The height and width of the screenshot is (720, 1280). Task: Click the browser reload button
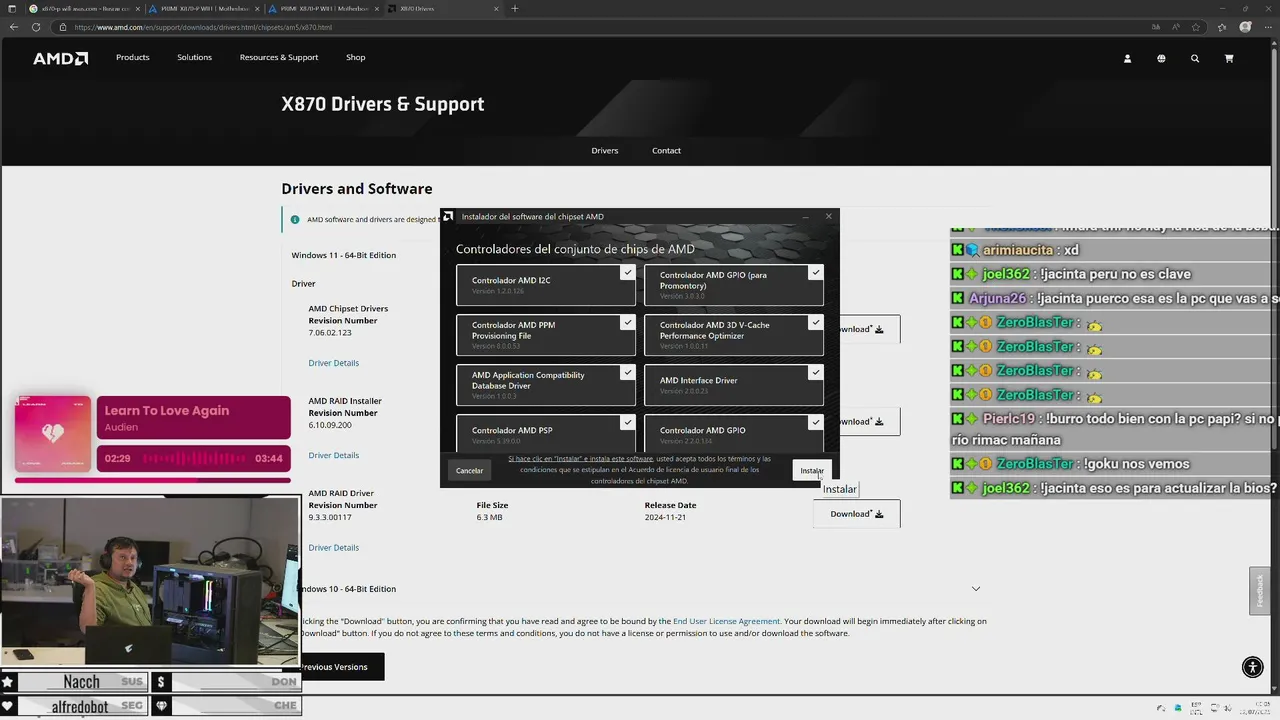36,27
